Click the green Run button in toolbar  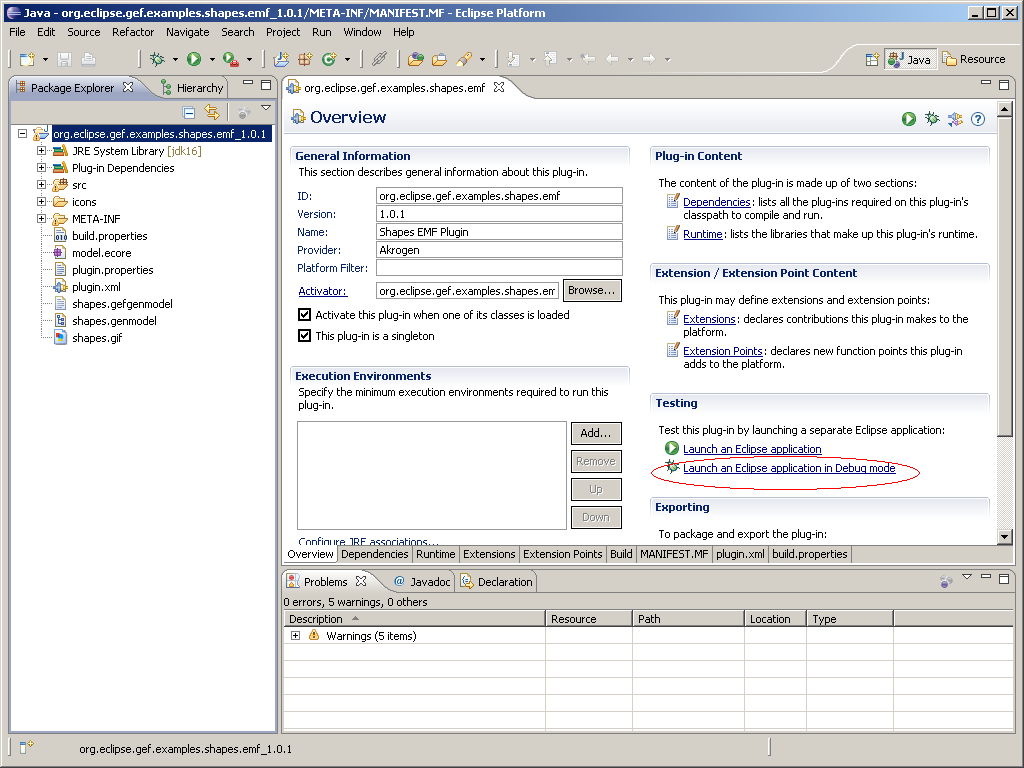(x=194, y=60)
